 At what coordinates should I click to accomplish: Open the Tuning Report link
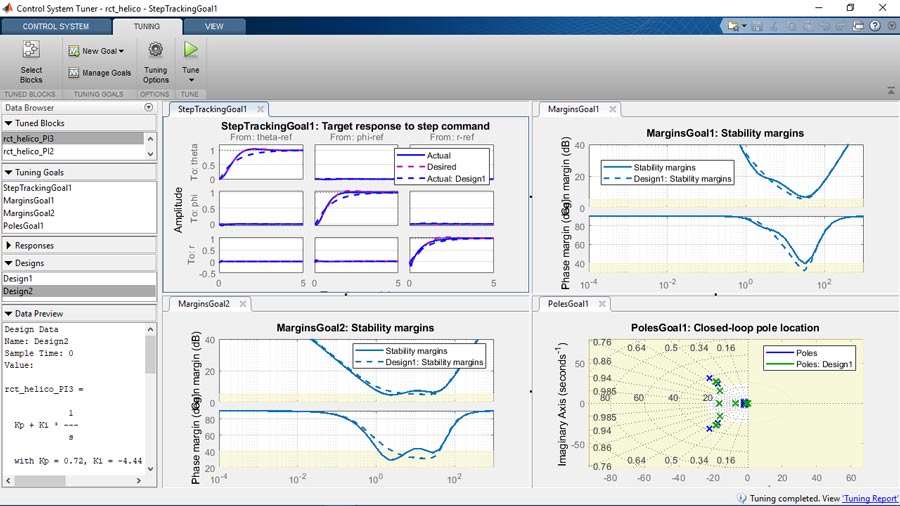869,497
